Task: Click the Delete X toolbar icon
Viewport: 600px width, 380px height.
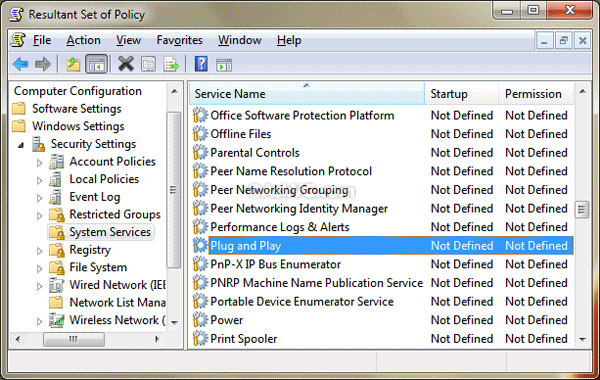Action: [x=126, y=64]
